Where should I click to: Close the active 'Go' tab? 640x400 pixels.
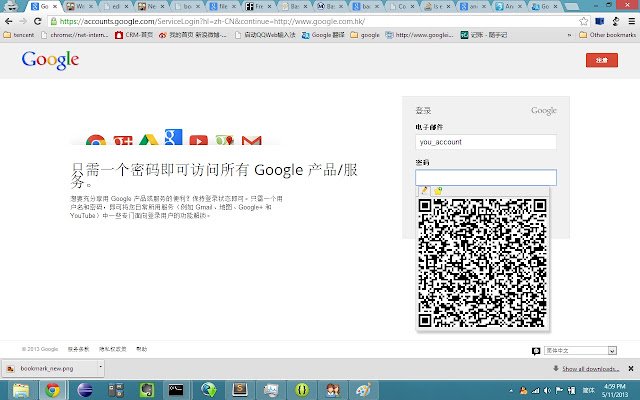[55, 7]
